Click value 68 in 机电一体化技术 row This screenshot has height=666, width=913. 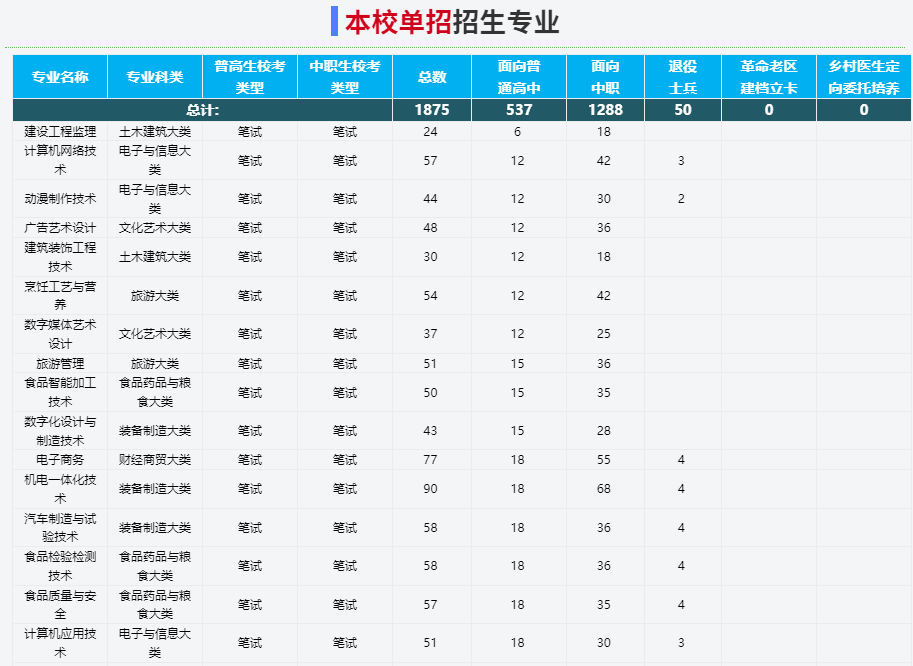pos(604,489)
